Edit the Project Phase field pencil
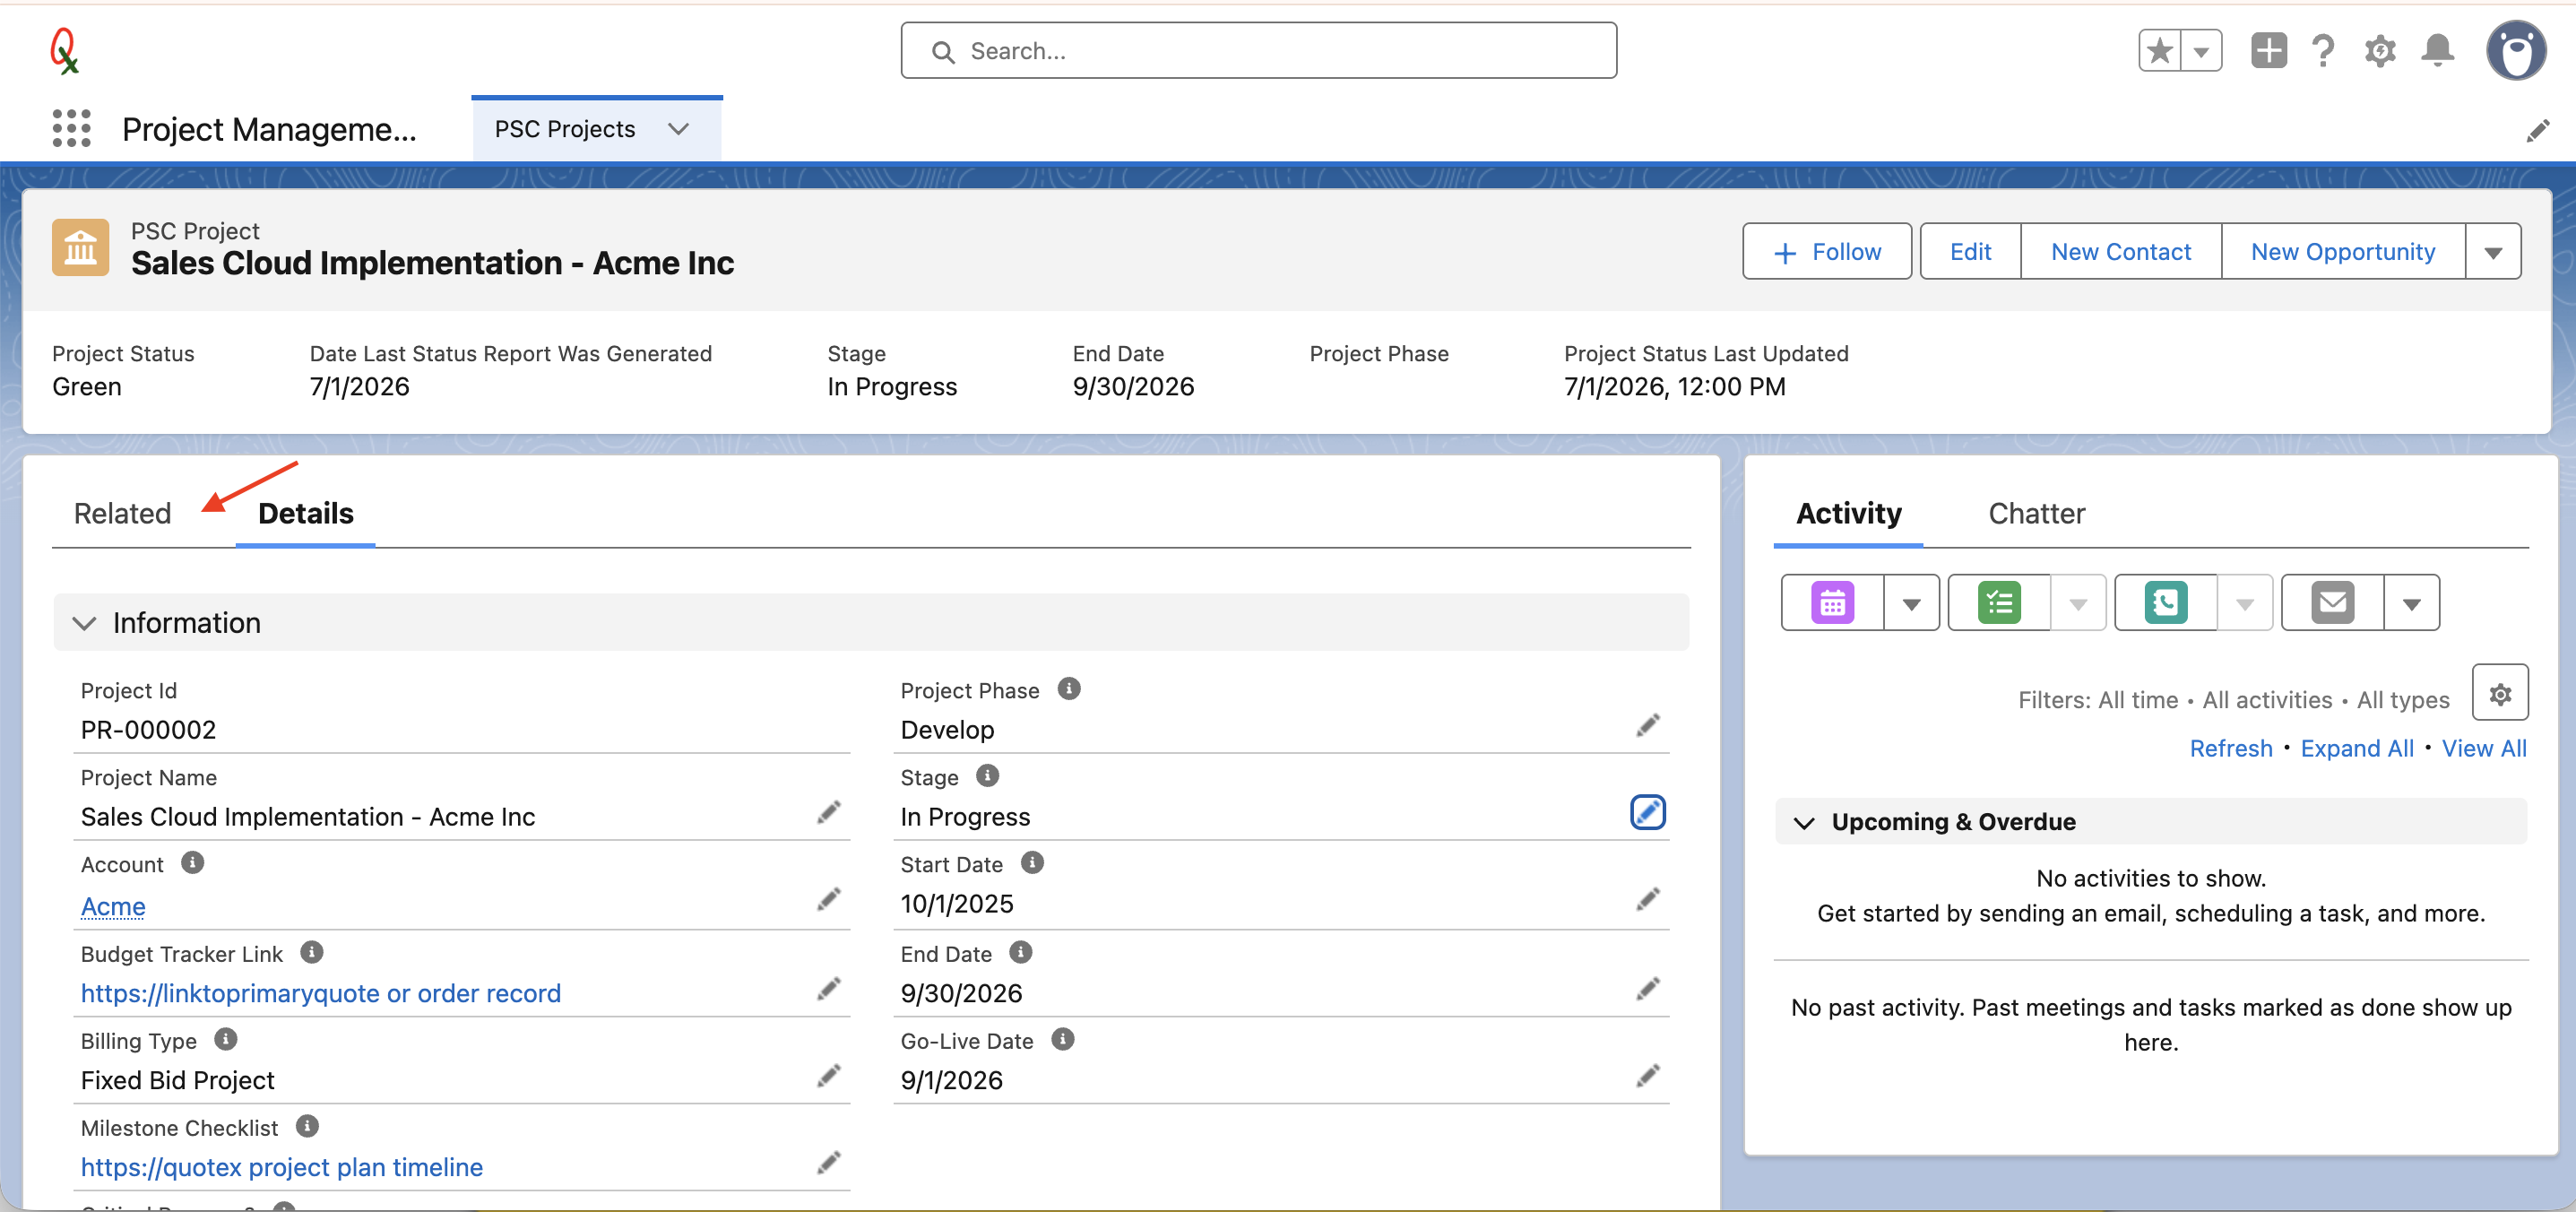The width and height of the screenshot is (2576, 1212). 1647,726
